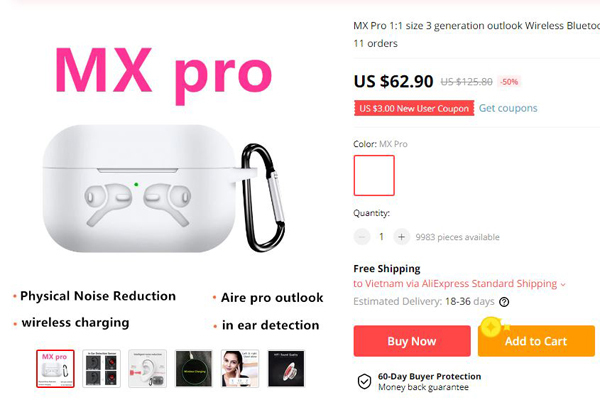Select the in-ear detection sensor thumbnail

pyautogui.click(x=101, y=369)
